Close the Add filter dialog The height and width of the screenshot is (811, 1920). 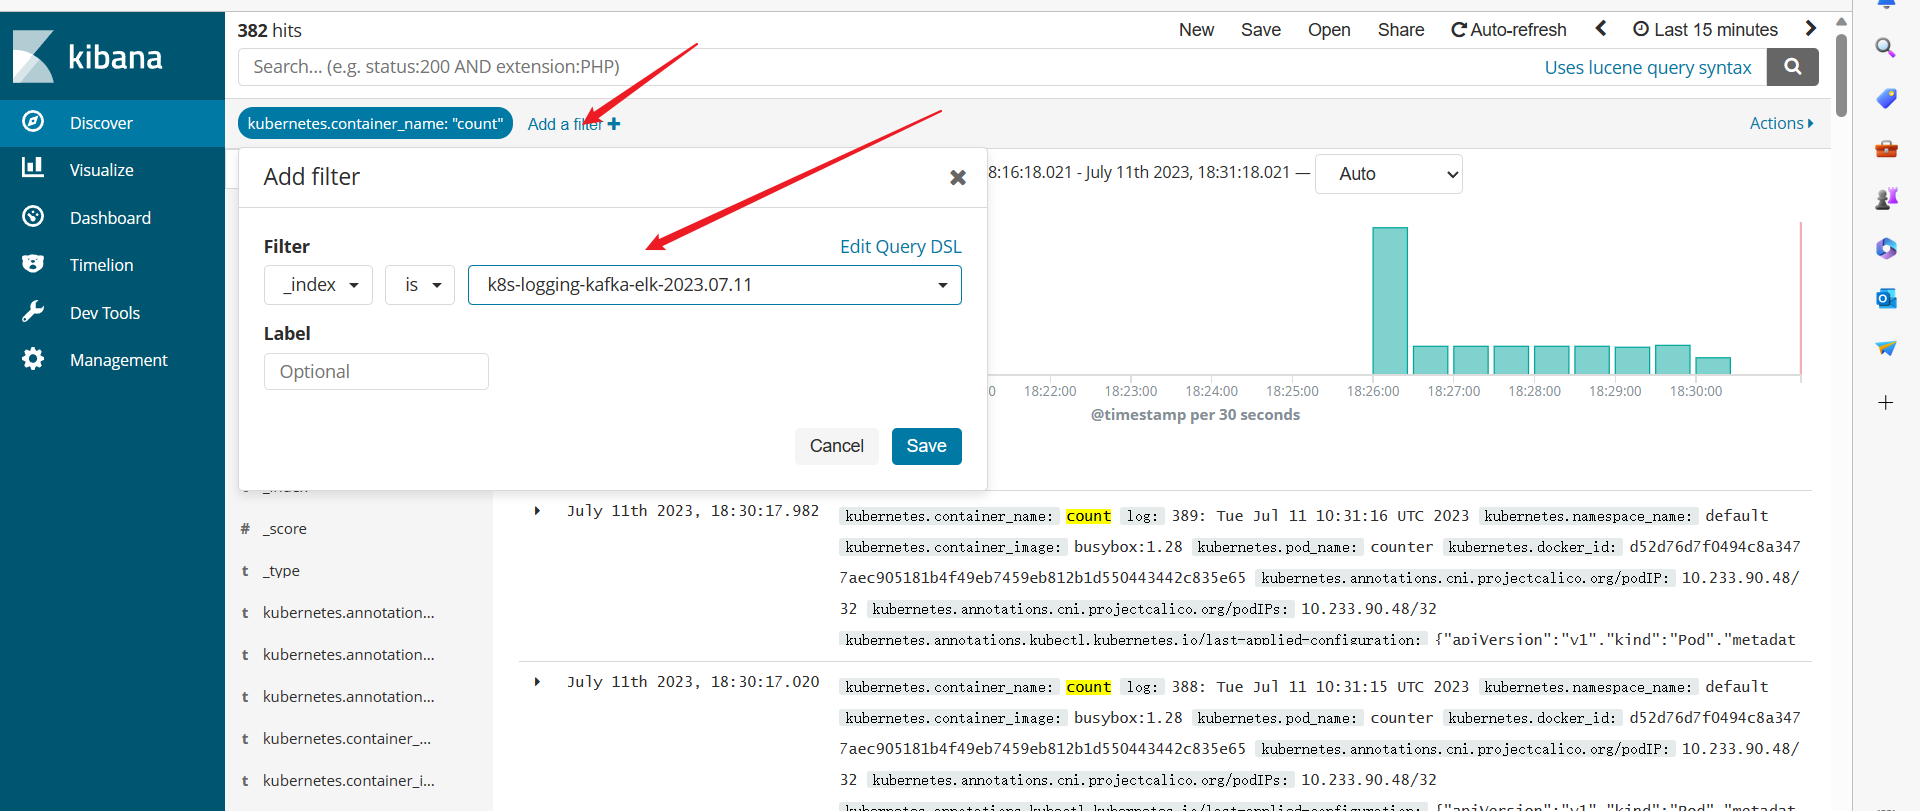click(x=957, y=177)
